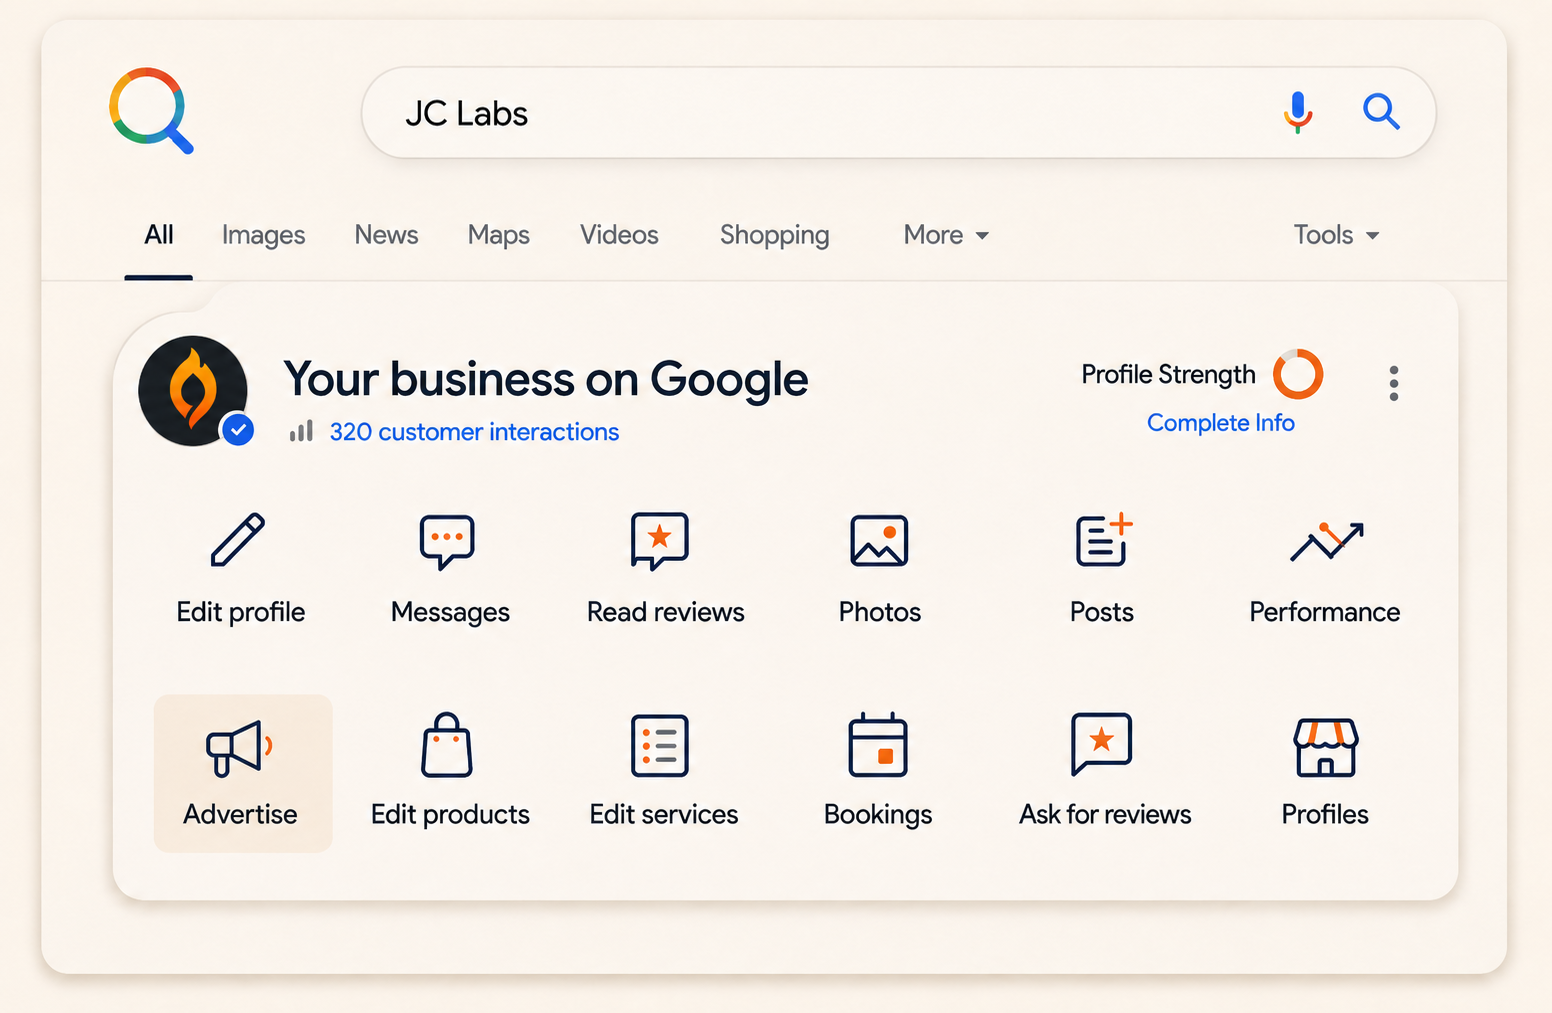Click the Read reviews label

[666, 612]
